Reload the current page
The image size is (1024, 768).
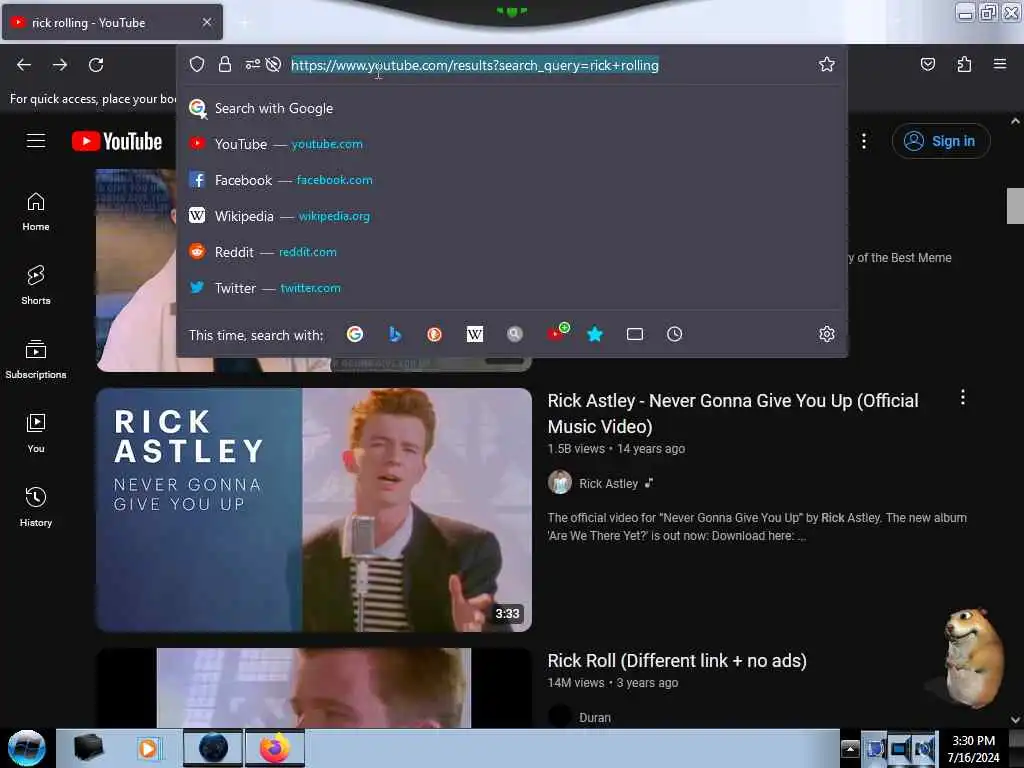(x=96, y=65)
